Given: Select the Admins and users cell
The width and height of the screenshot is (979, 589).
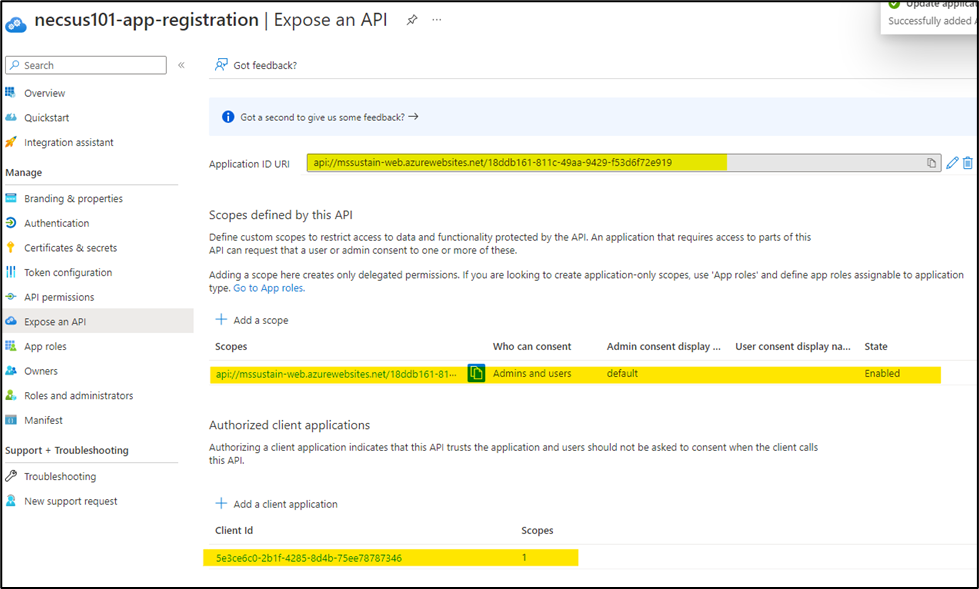Looking at the screenshot, I should click(532, 374).
